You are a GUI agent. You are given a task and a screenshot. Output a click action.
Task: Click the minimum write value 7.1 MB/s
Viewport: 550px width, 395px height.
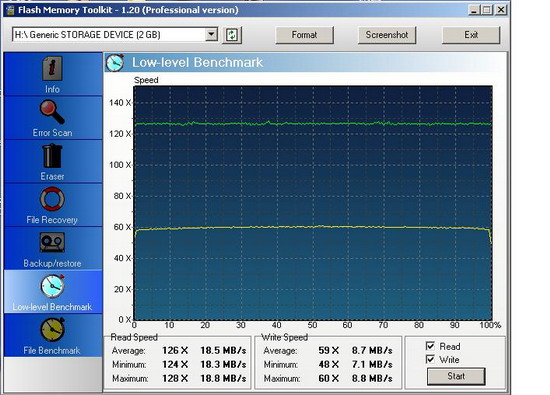[x=372, y=364]
